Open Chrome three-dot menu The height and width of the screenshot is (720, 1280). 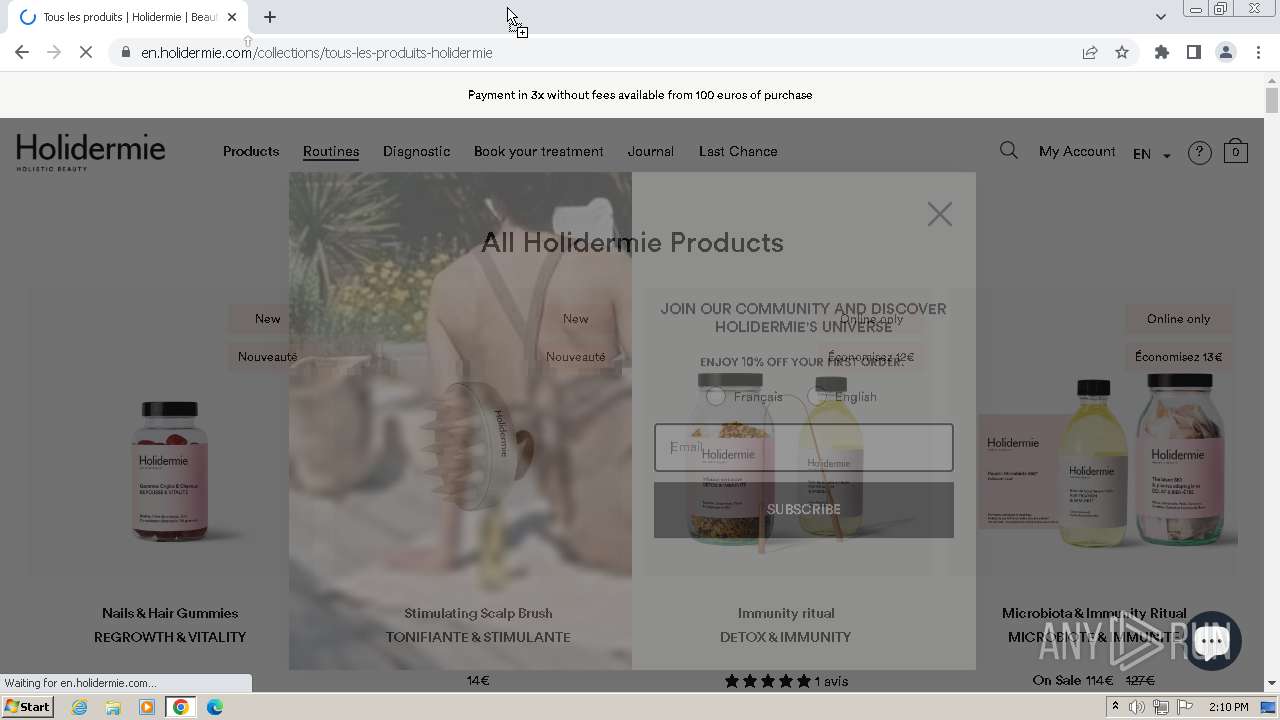(1258, 52)
